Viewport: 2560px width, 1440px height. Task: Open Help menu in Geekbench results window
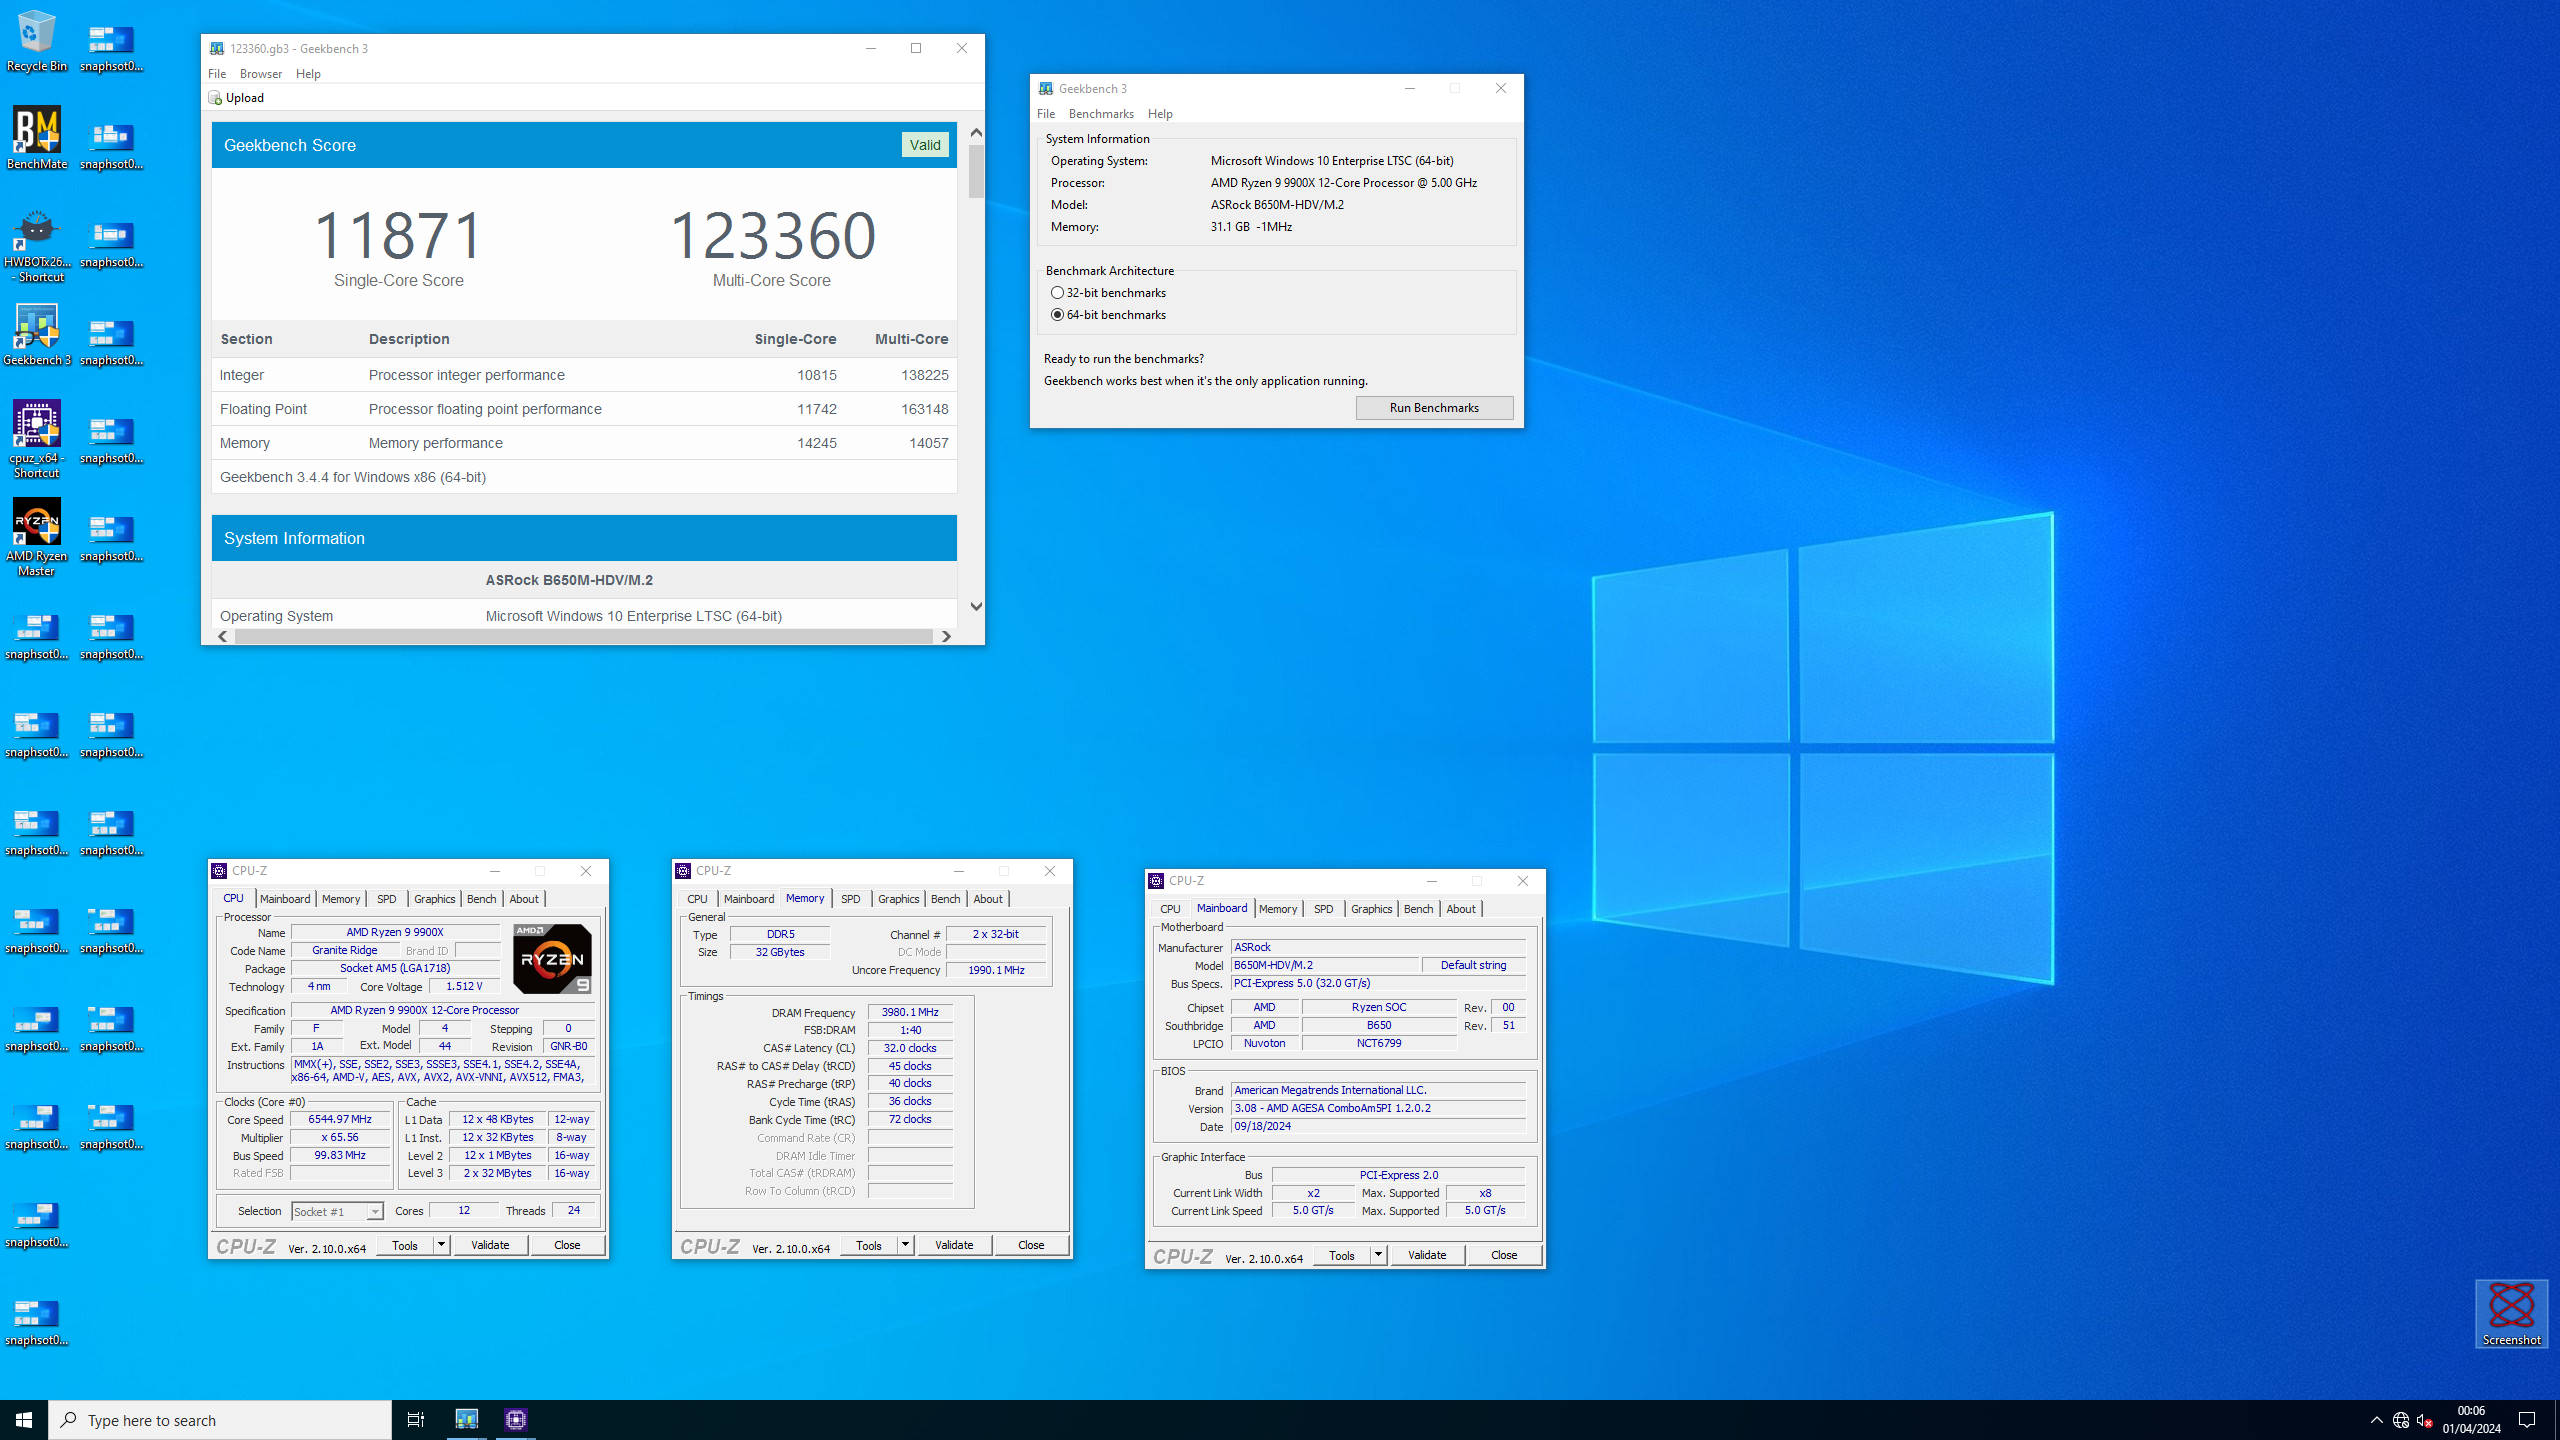[x=308, y=74]
